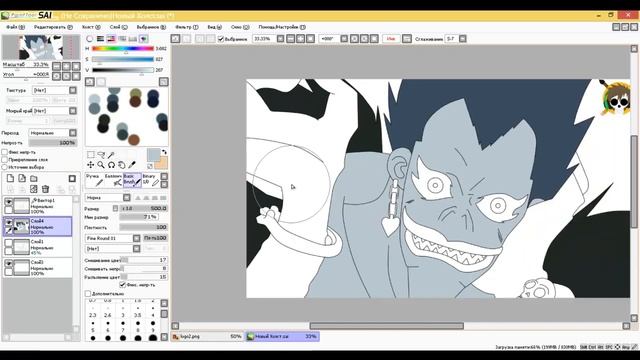Image resolution: width=640 pixels, height=360 pixels.
Task: Switch to the logo2.png document tab
Action: pyautogui.click(x=207, y=336)
